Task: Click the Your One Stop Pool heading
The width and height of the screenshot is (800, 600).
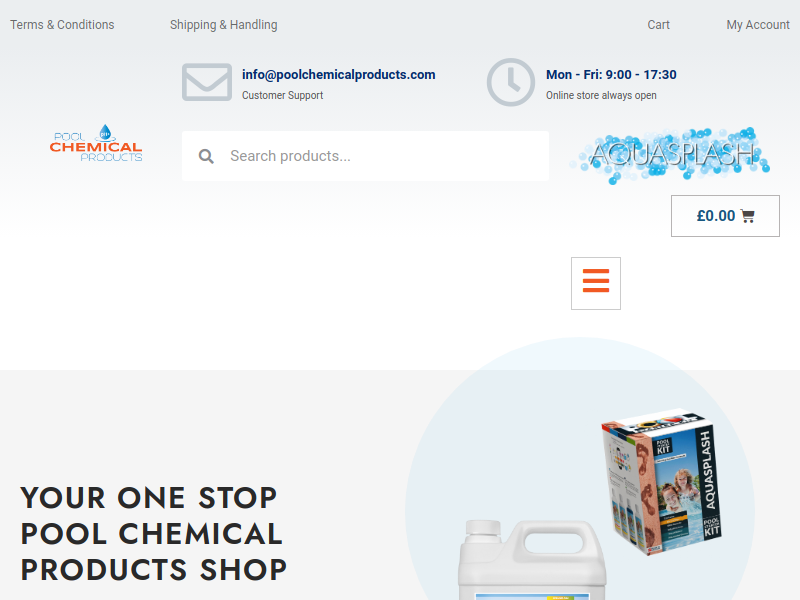Action: coord(154,534)
